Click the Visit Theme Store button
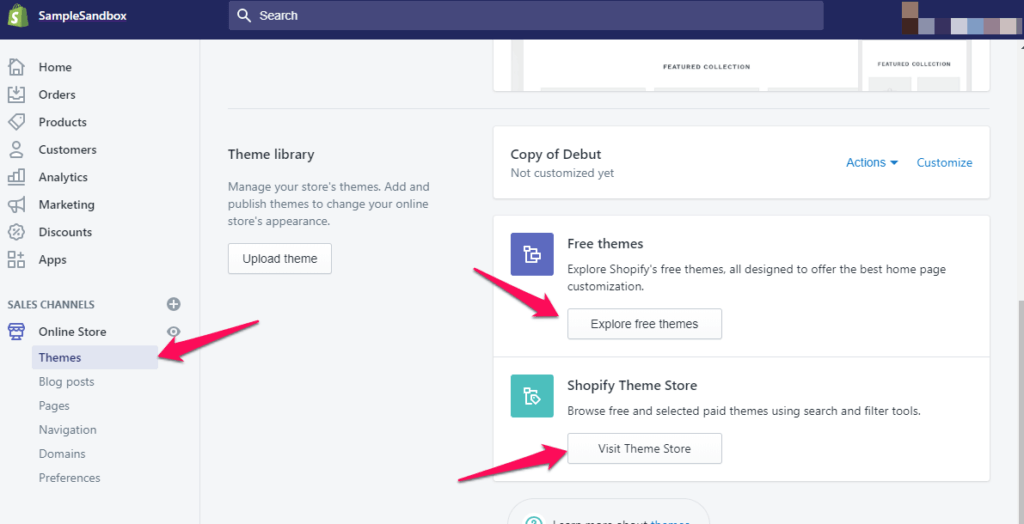The height and width of the screenshot is (524, 1024). point(644,449)
